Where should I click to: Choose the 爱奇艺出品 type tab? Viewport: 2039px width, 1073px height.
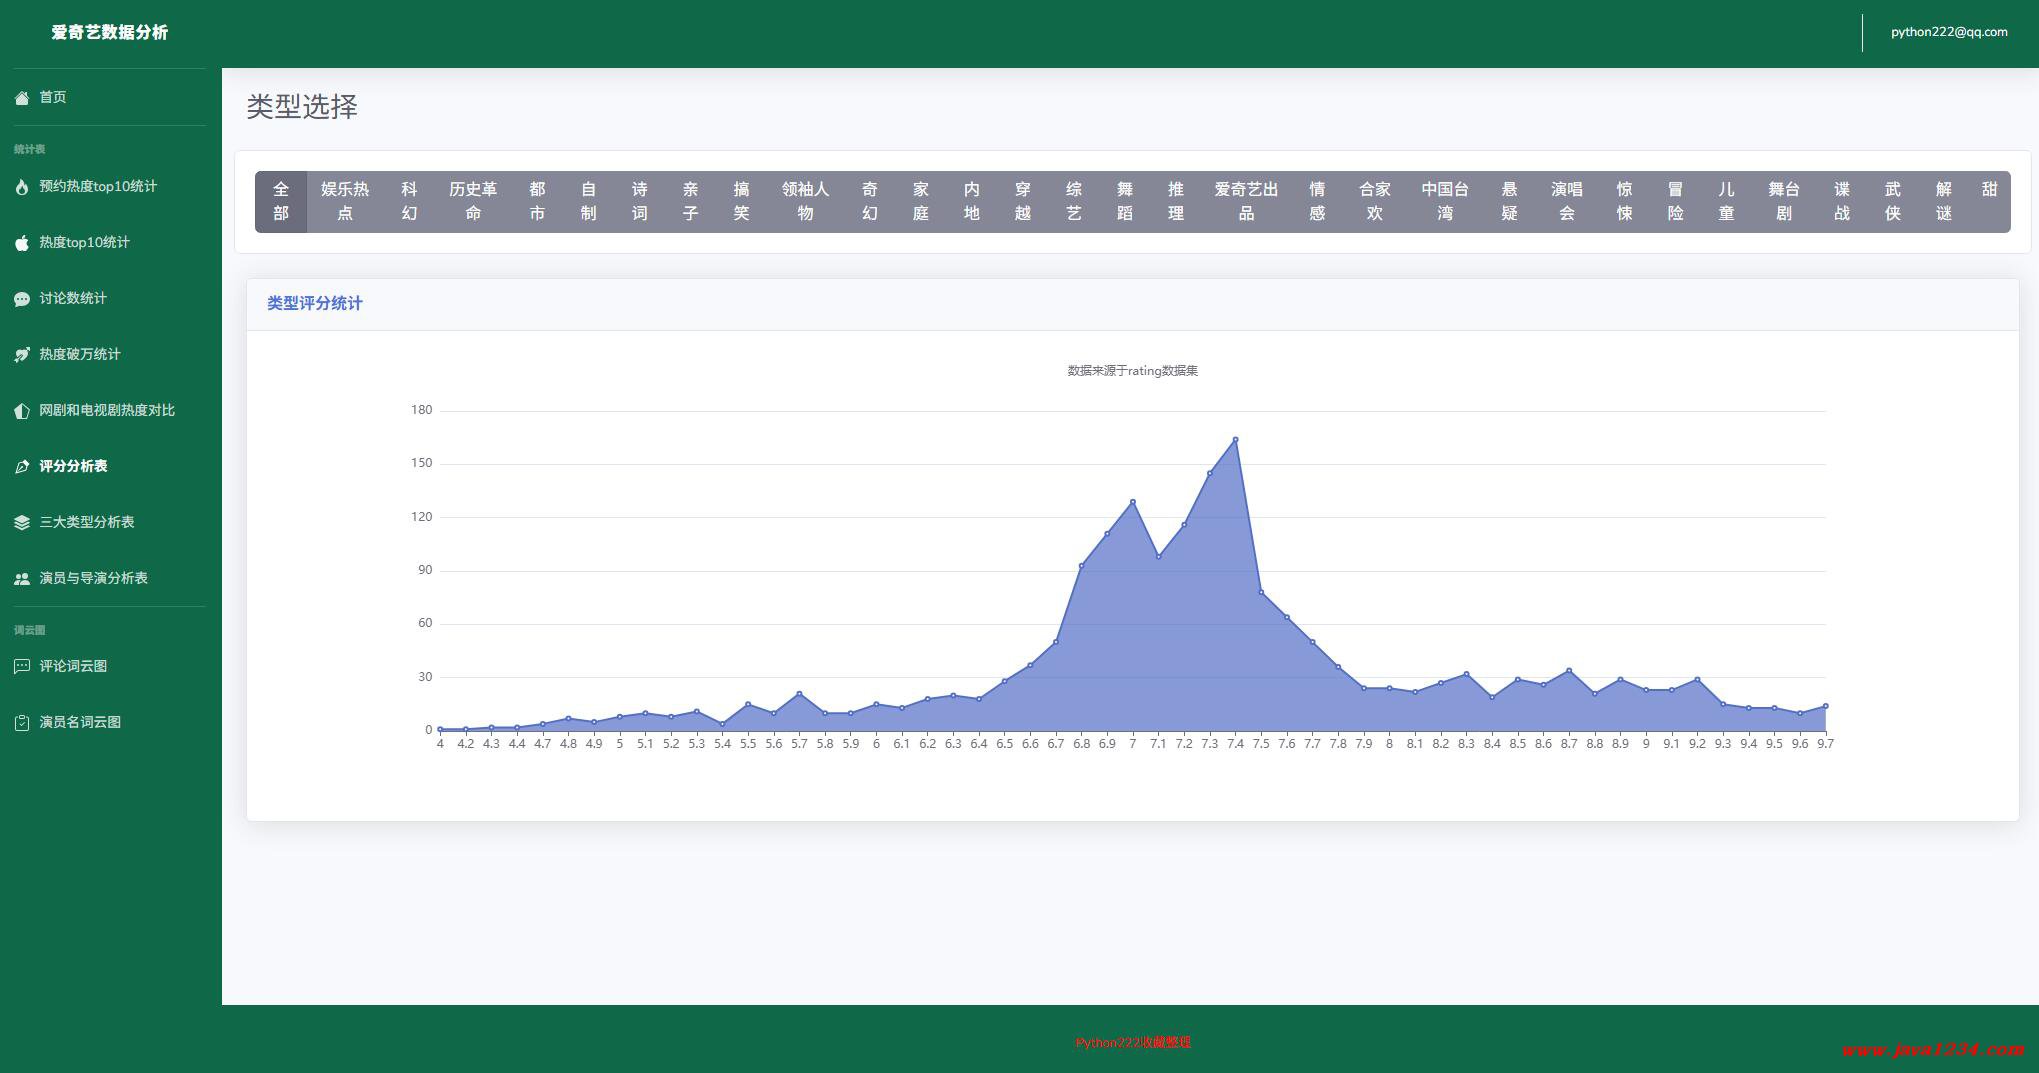tap(1246, 201)
